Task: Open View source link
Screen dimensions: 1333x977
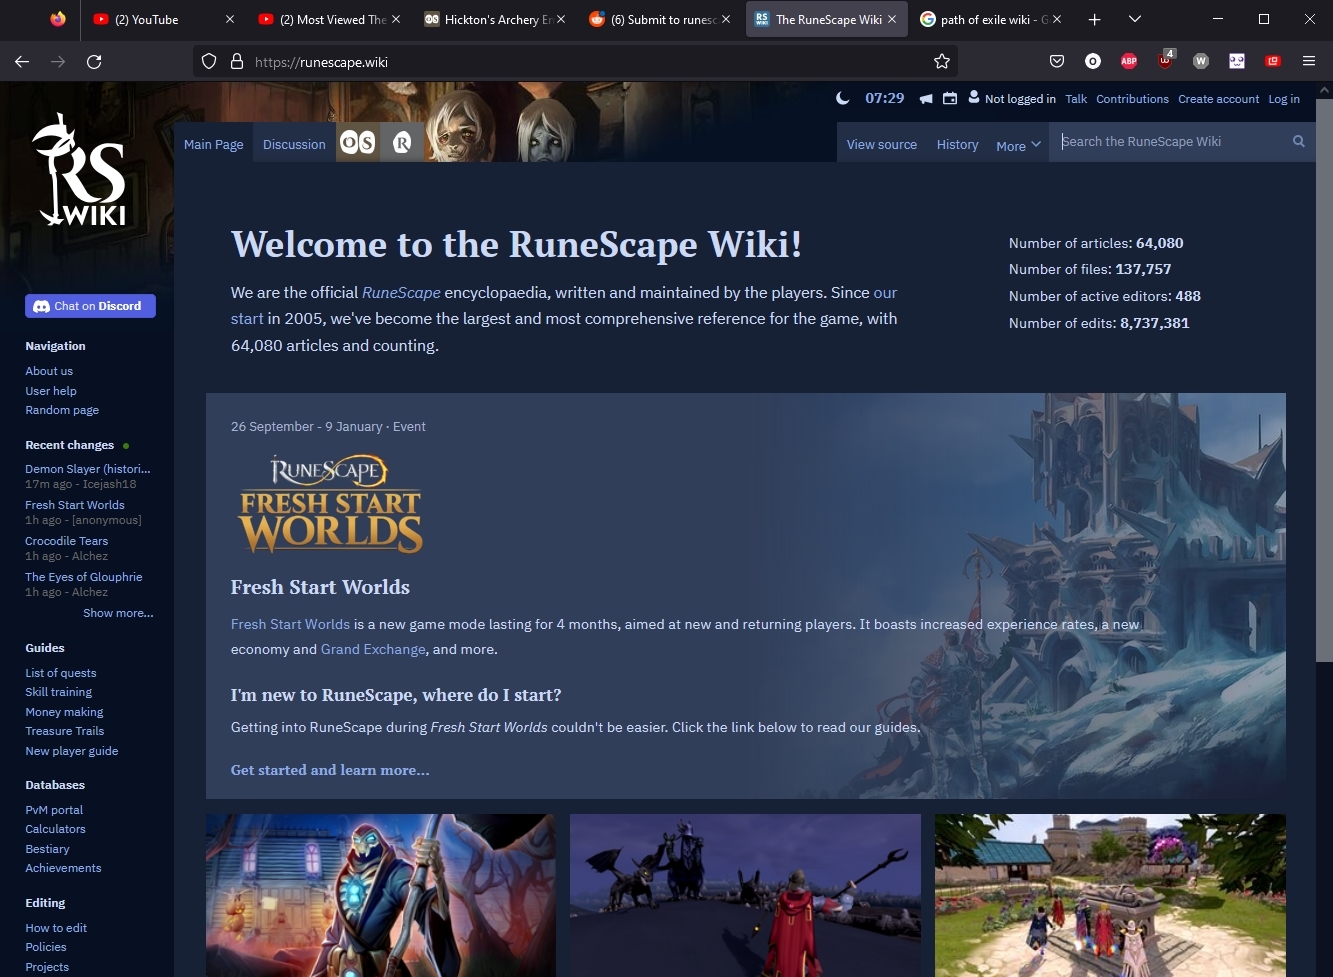Action: pos(881,144)
